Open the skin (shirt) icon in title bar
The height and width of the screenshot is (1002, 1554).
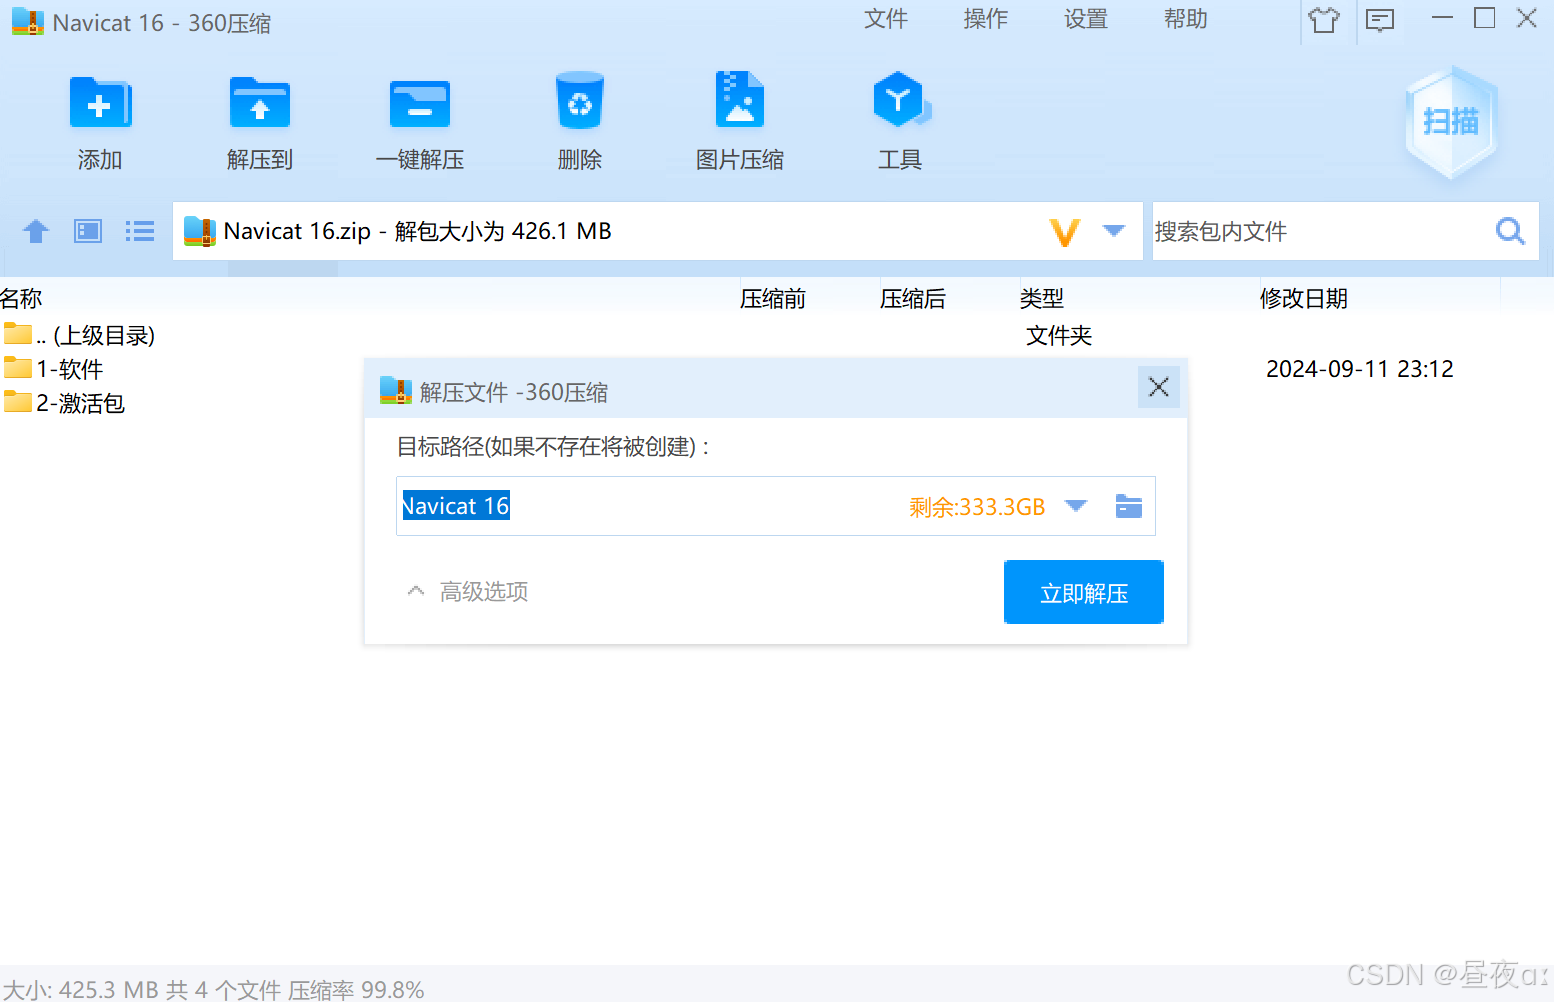click(x=1324, y=20)
